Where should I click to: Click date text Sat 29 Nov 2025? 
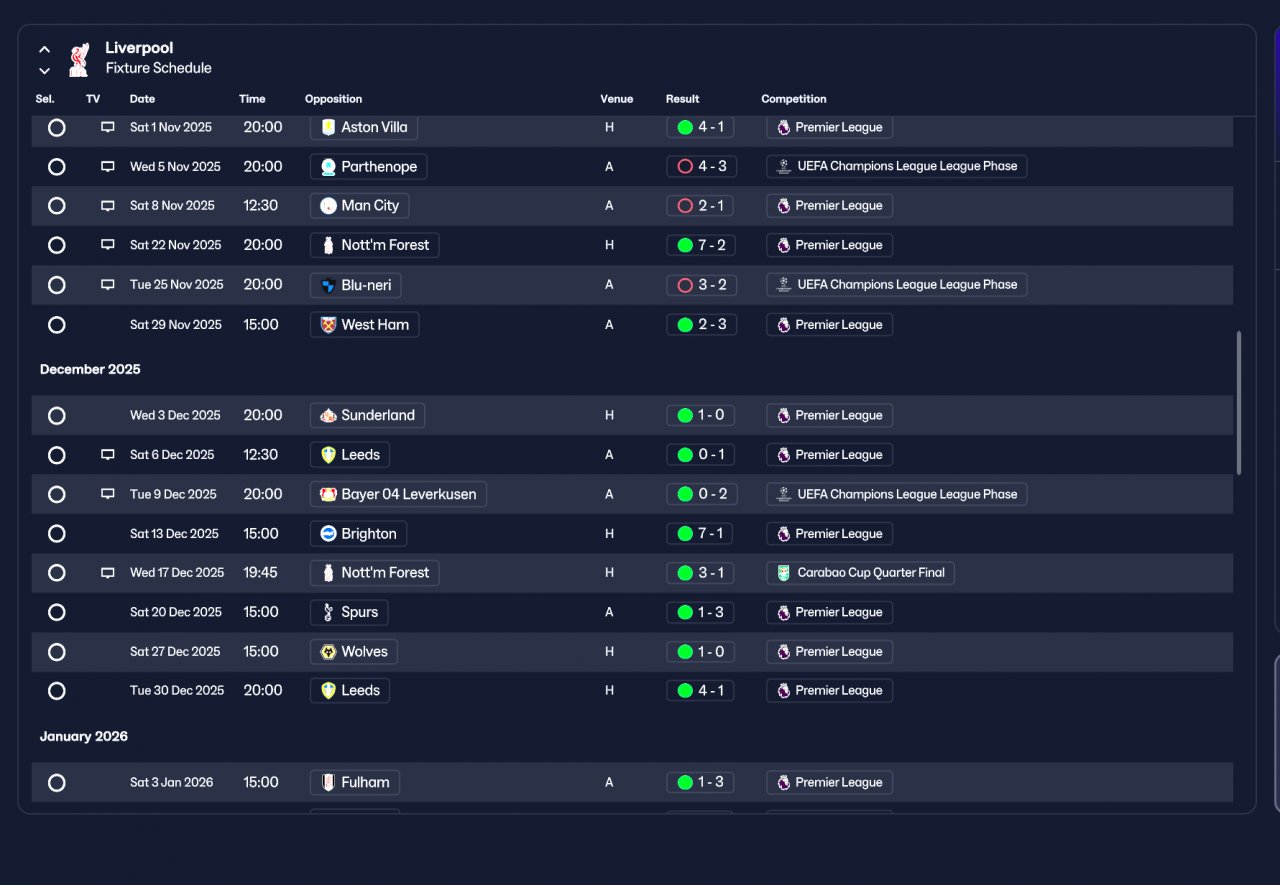coord(176,325)
